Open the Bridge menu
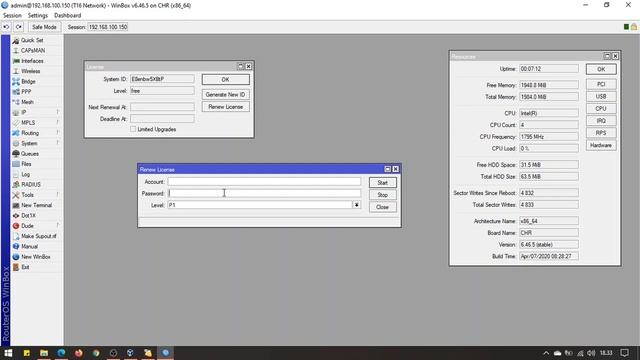This screenshot has height=360, width=640. coord(28,81)
